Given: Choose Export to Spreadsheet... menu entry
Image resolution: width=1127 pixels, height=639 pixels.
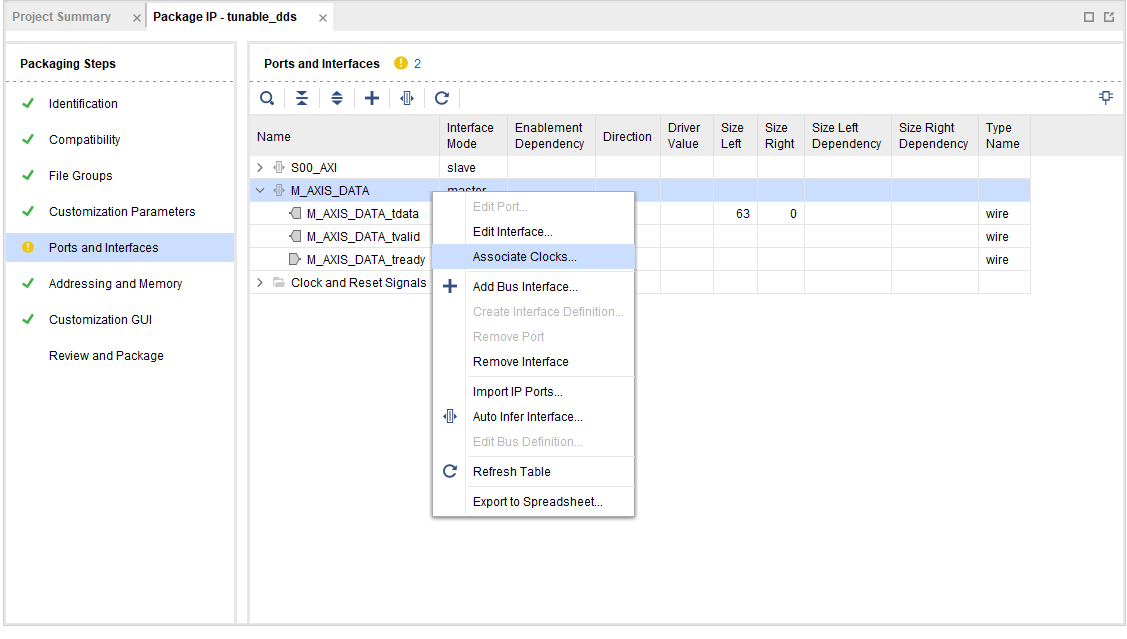Looking at the screenshot, I should tap(533, 502).
